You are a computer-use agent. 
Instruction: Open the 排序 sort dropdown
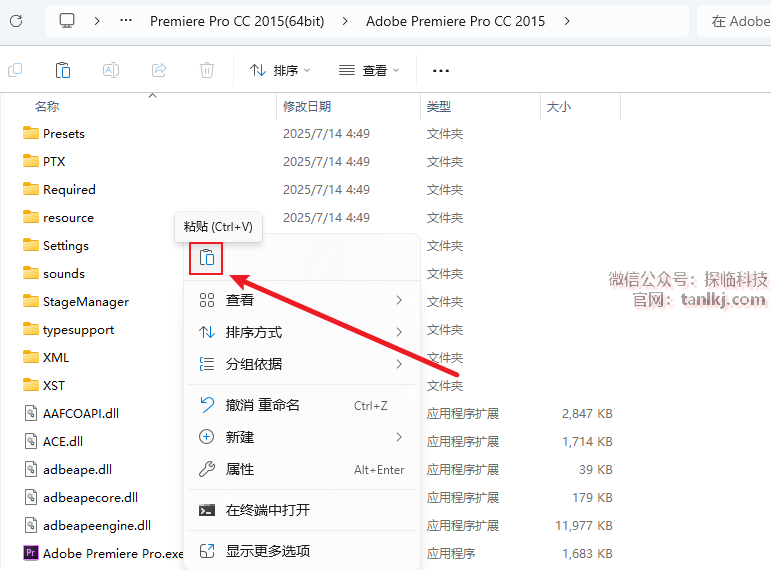coord(280,70)
